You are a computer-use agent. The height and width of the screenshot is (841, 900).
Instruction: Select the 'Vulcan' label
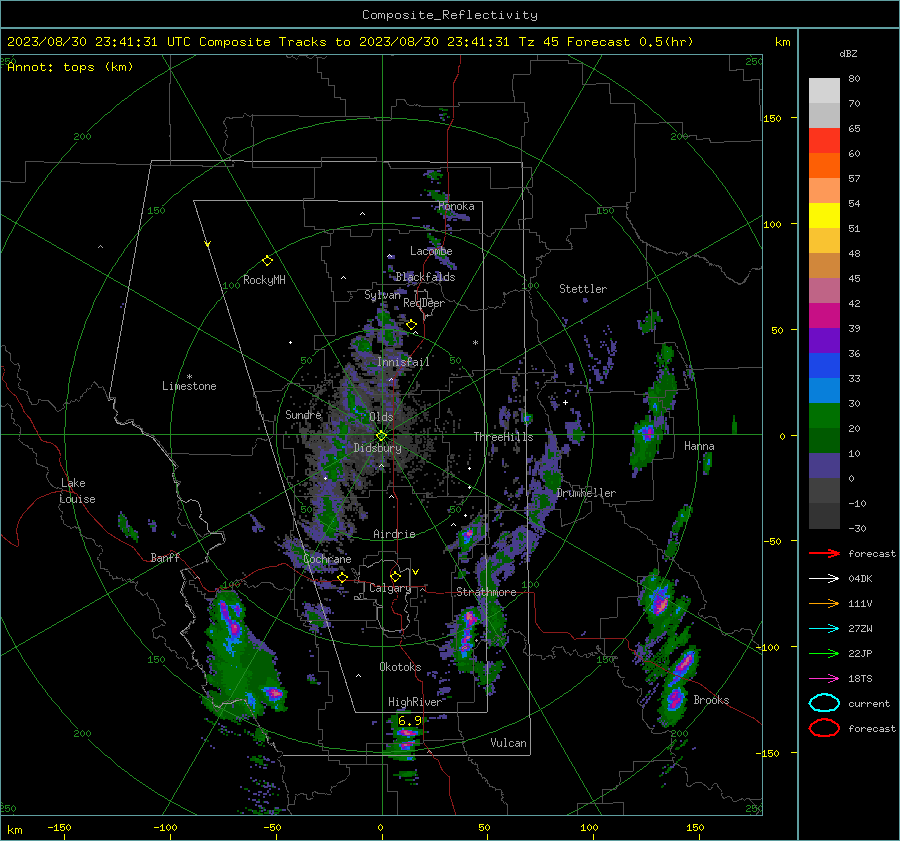508,743
